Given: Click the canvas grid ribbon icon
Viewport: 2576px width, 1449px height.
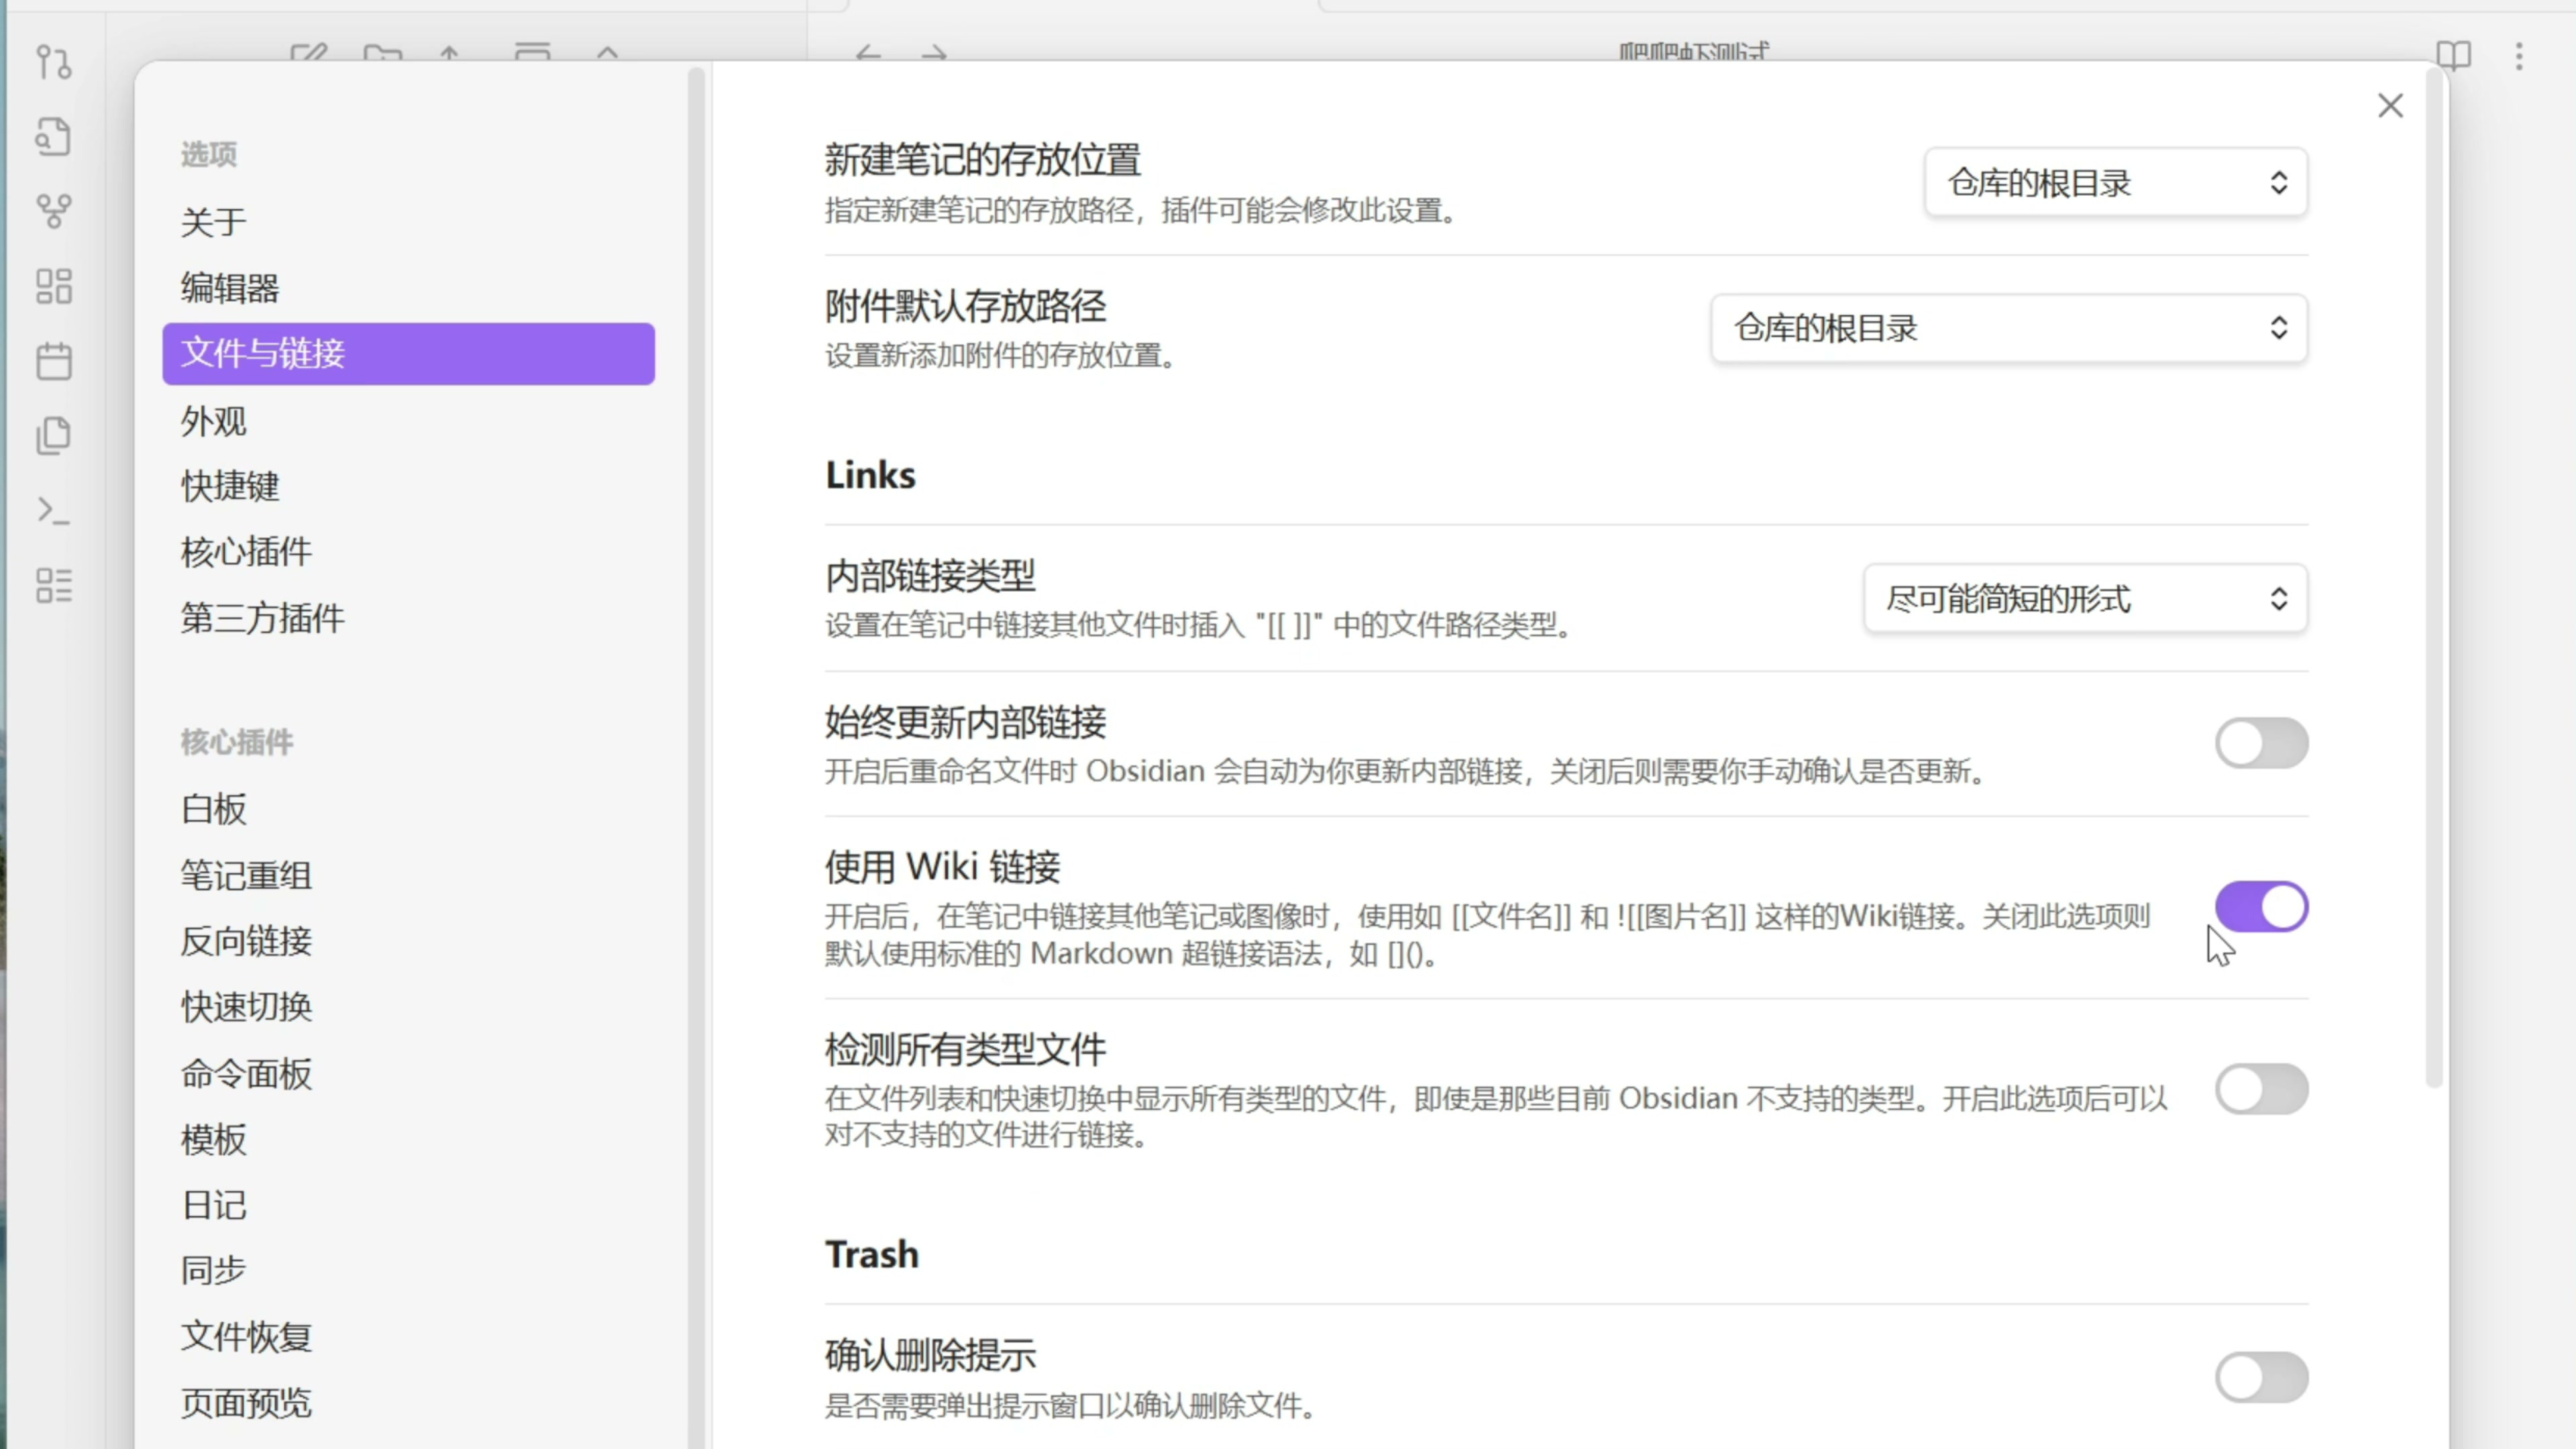Looking at the screenshot, I should point(53,286).
